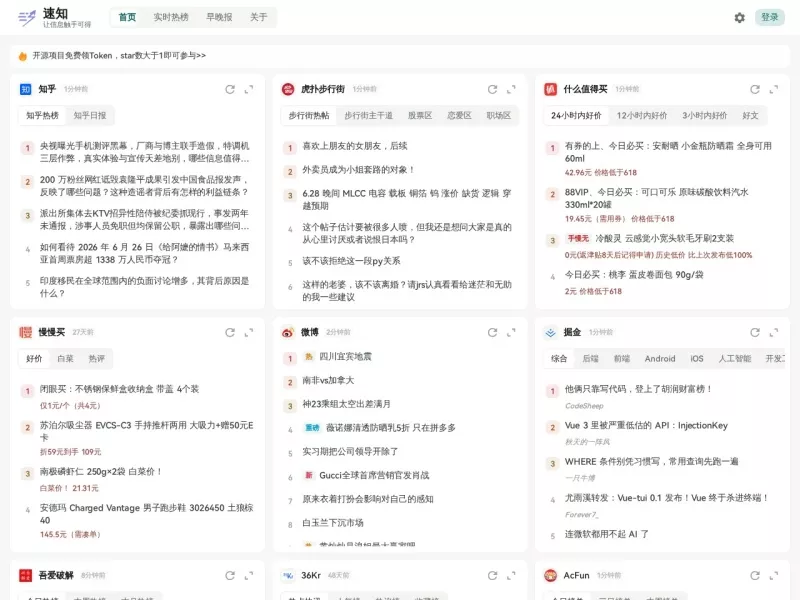Expand the 虎扑步行街 card fullscreen
Viewport: 800px width, 600px height.
(x=511, y=89)
